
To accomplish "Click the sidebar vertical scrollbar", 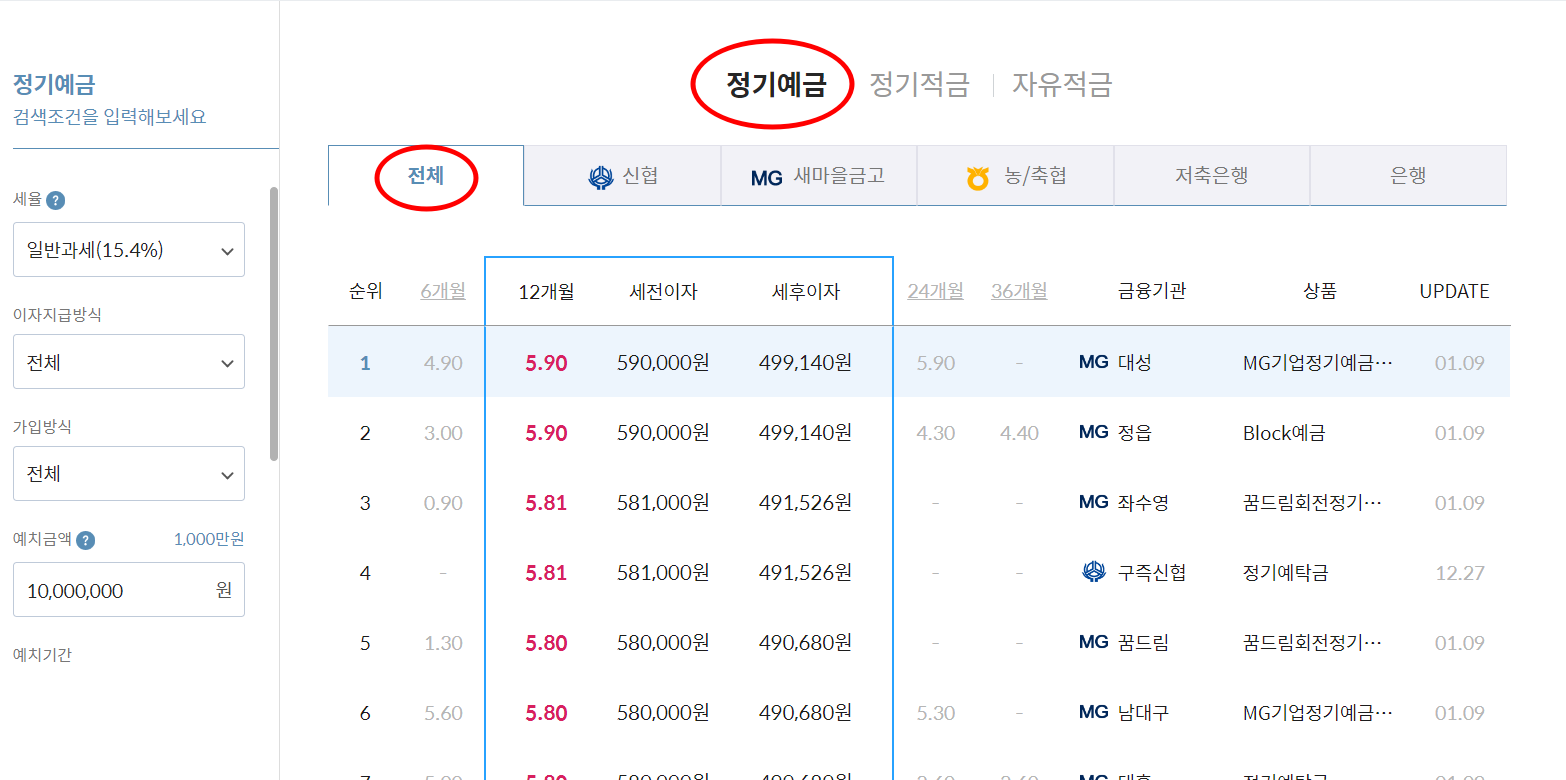I will pos(274,323).
